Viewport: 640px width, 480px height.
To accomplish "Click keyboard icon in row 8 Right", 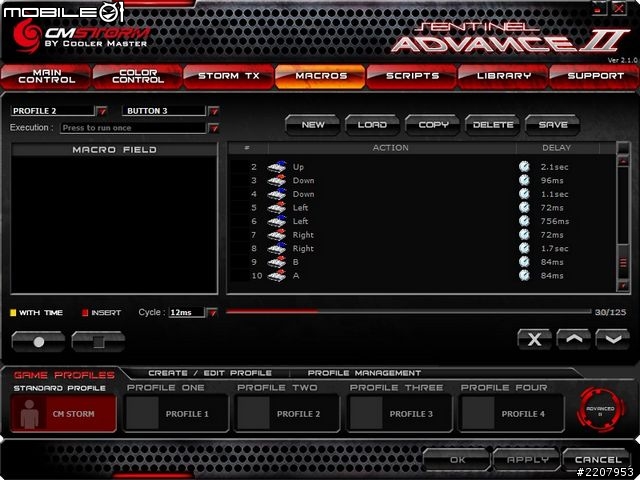I will [277, 248].
